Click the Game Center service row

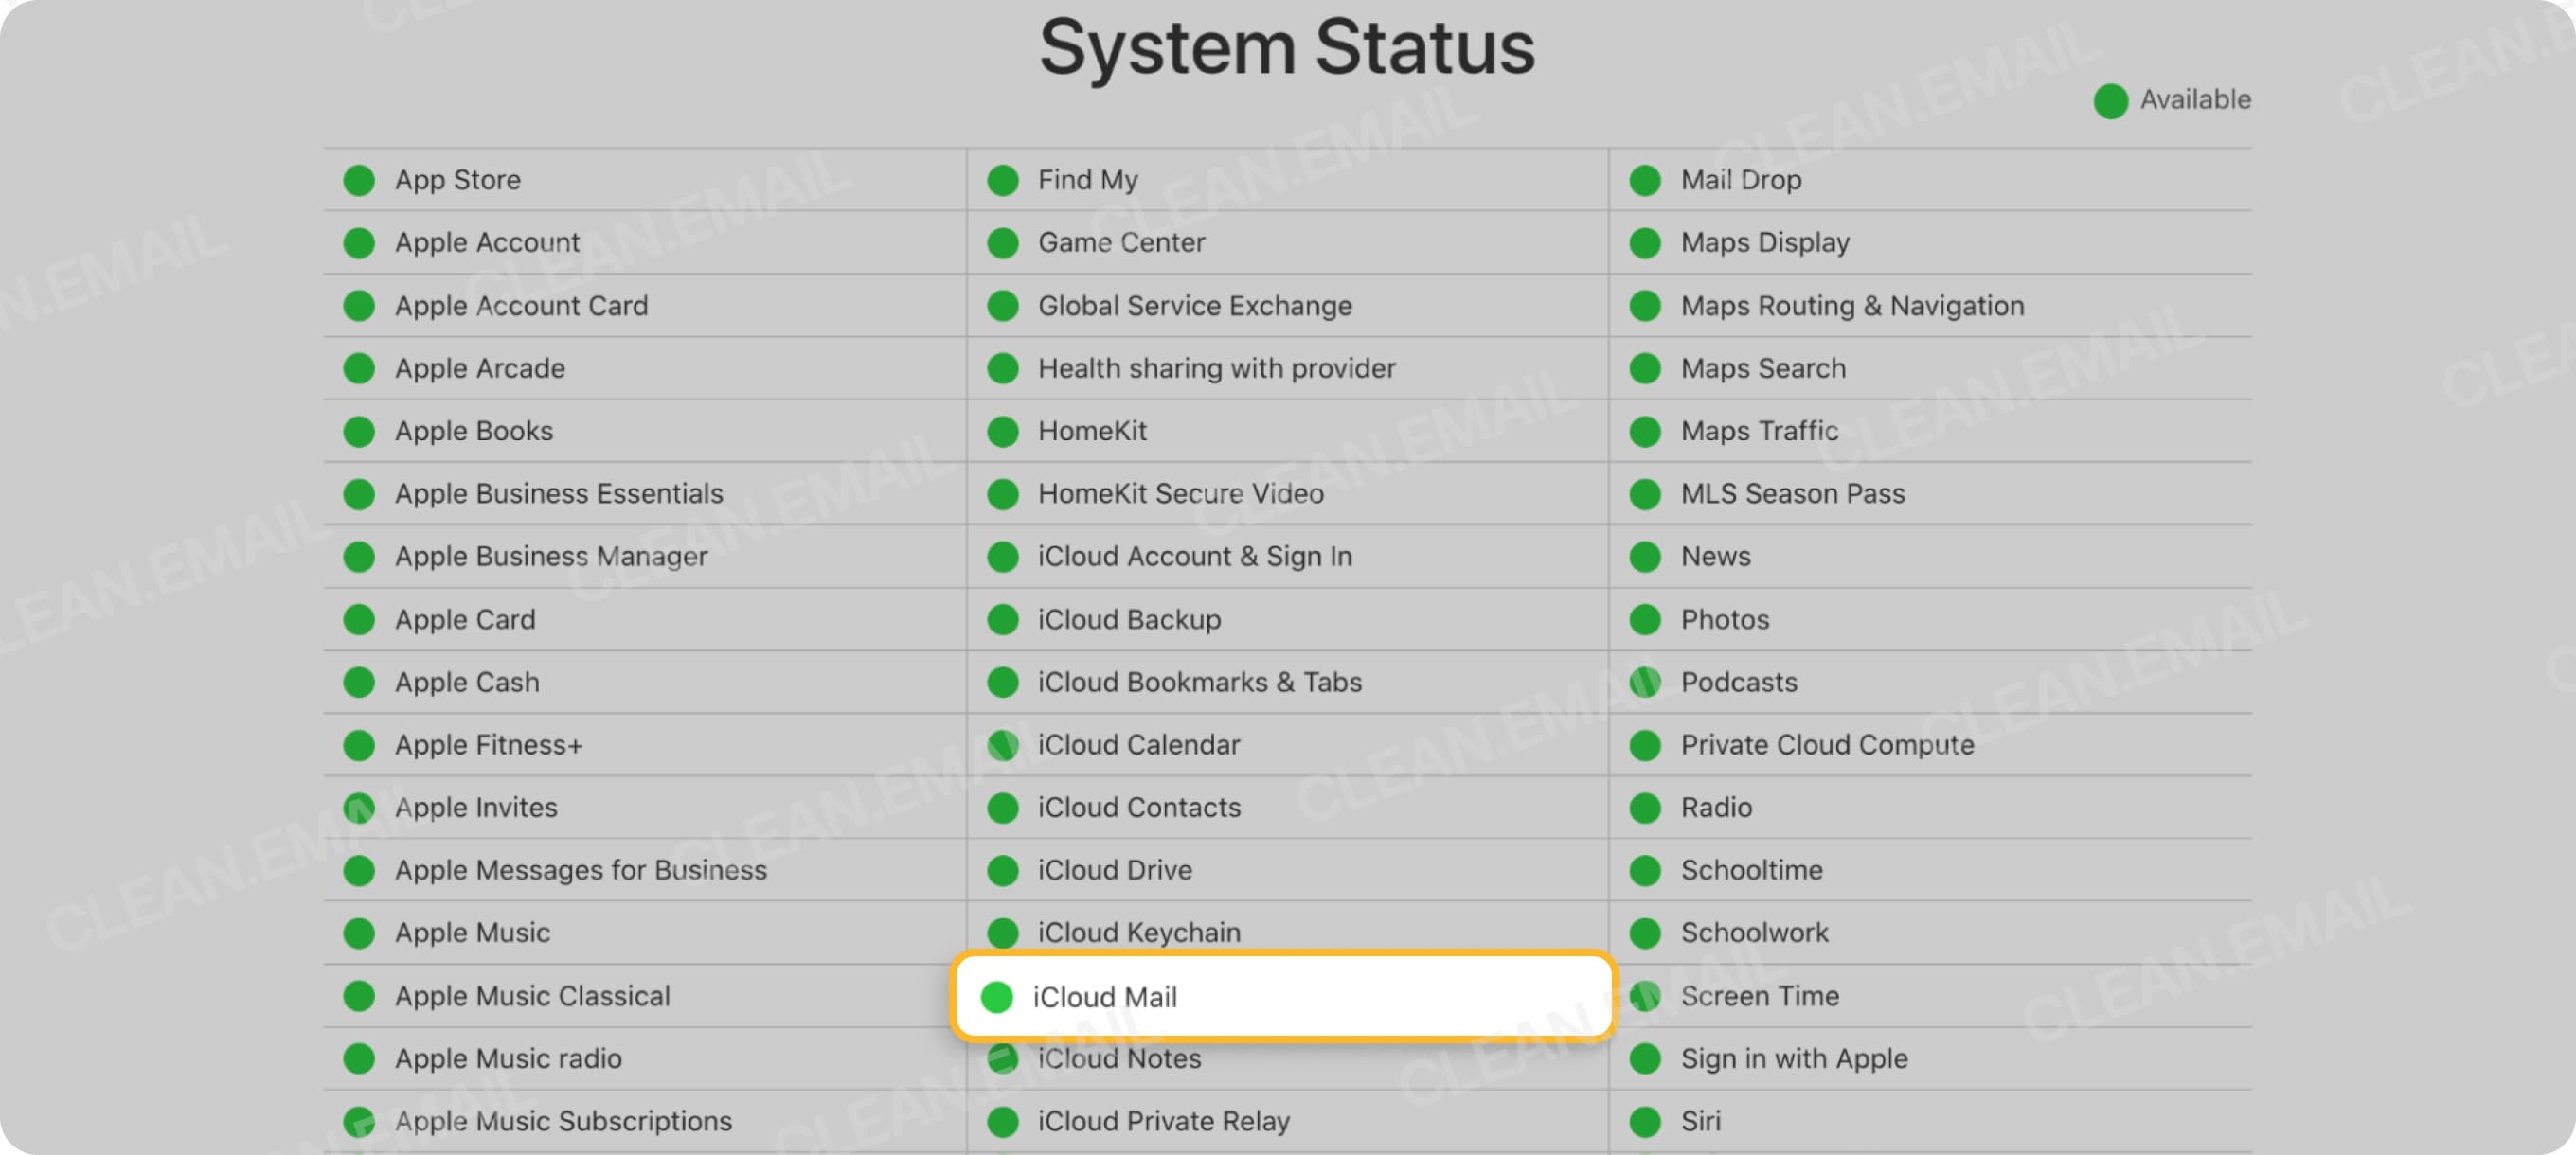coord(1120,242)
